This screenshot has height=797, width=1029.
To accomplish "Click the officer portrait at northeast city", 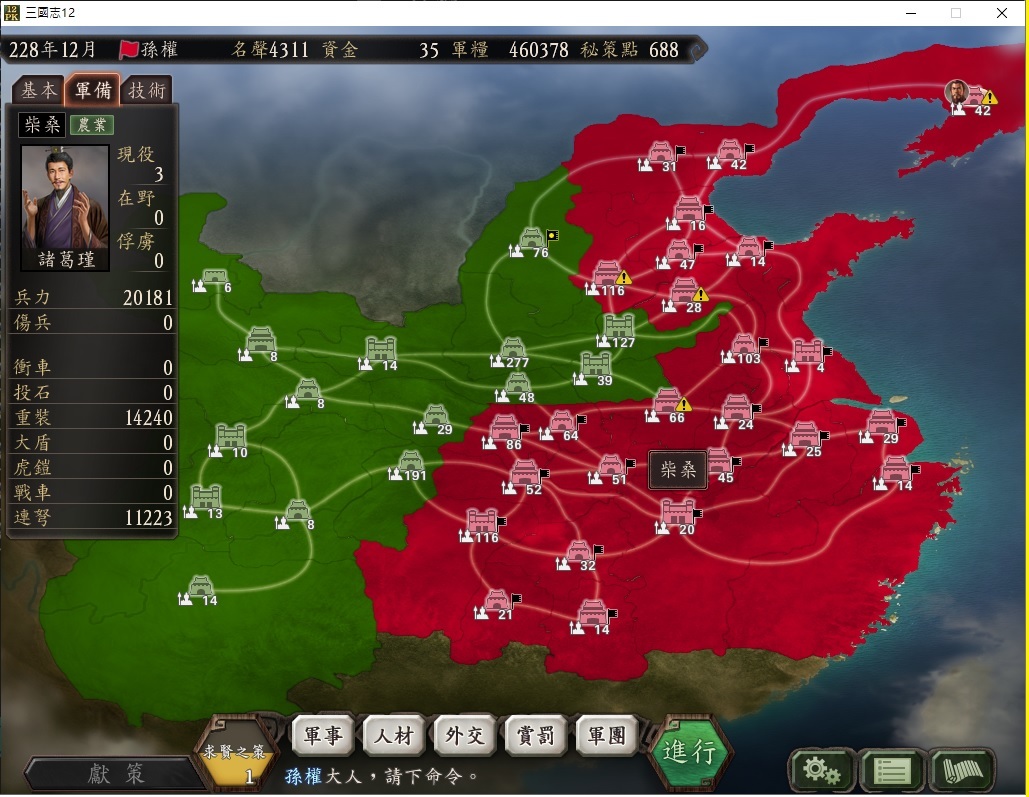I will click(x=957, y=92).
